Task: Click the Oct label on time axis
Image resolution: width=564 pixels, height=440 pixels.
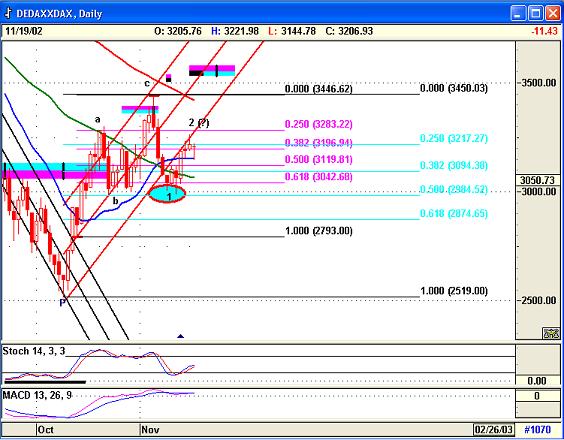Action: point(46,430)
